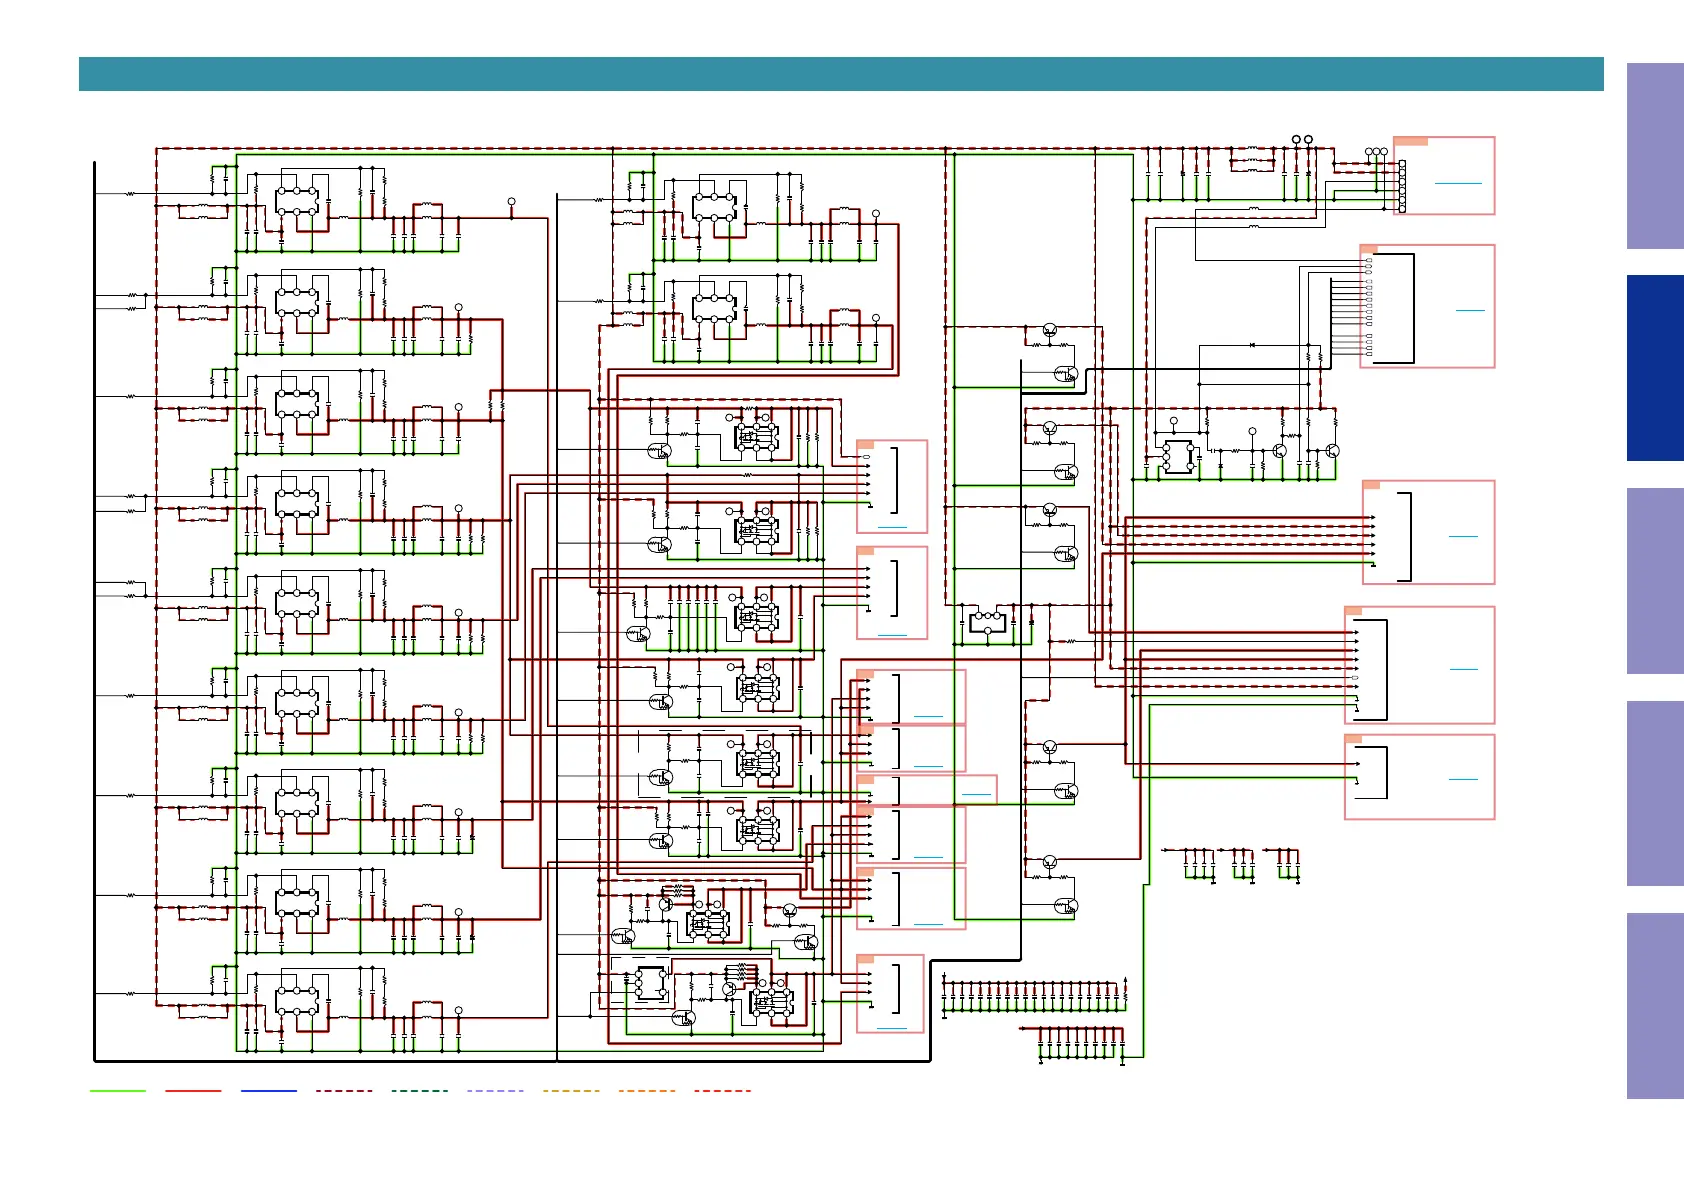Select the small four-pin IC in the diagram center
Image resolution: width=1684 pixels, height=1191 pixels.
coord(988,622)
